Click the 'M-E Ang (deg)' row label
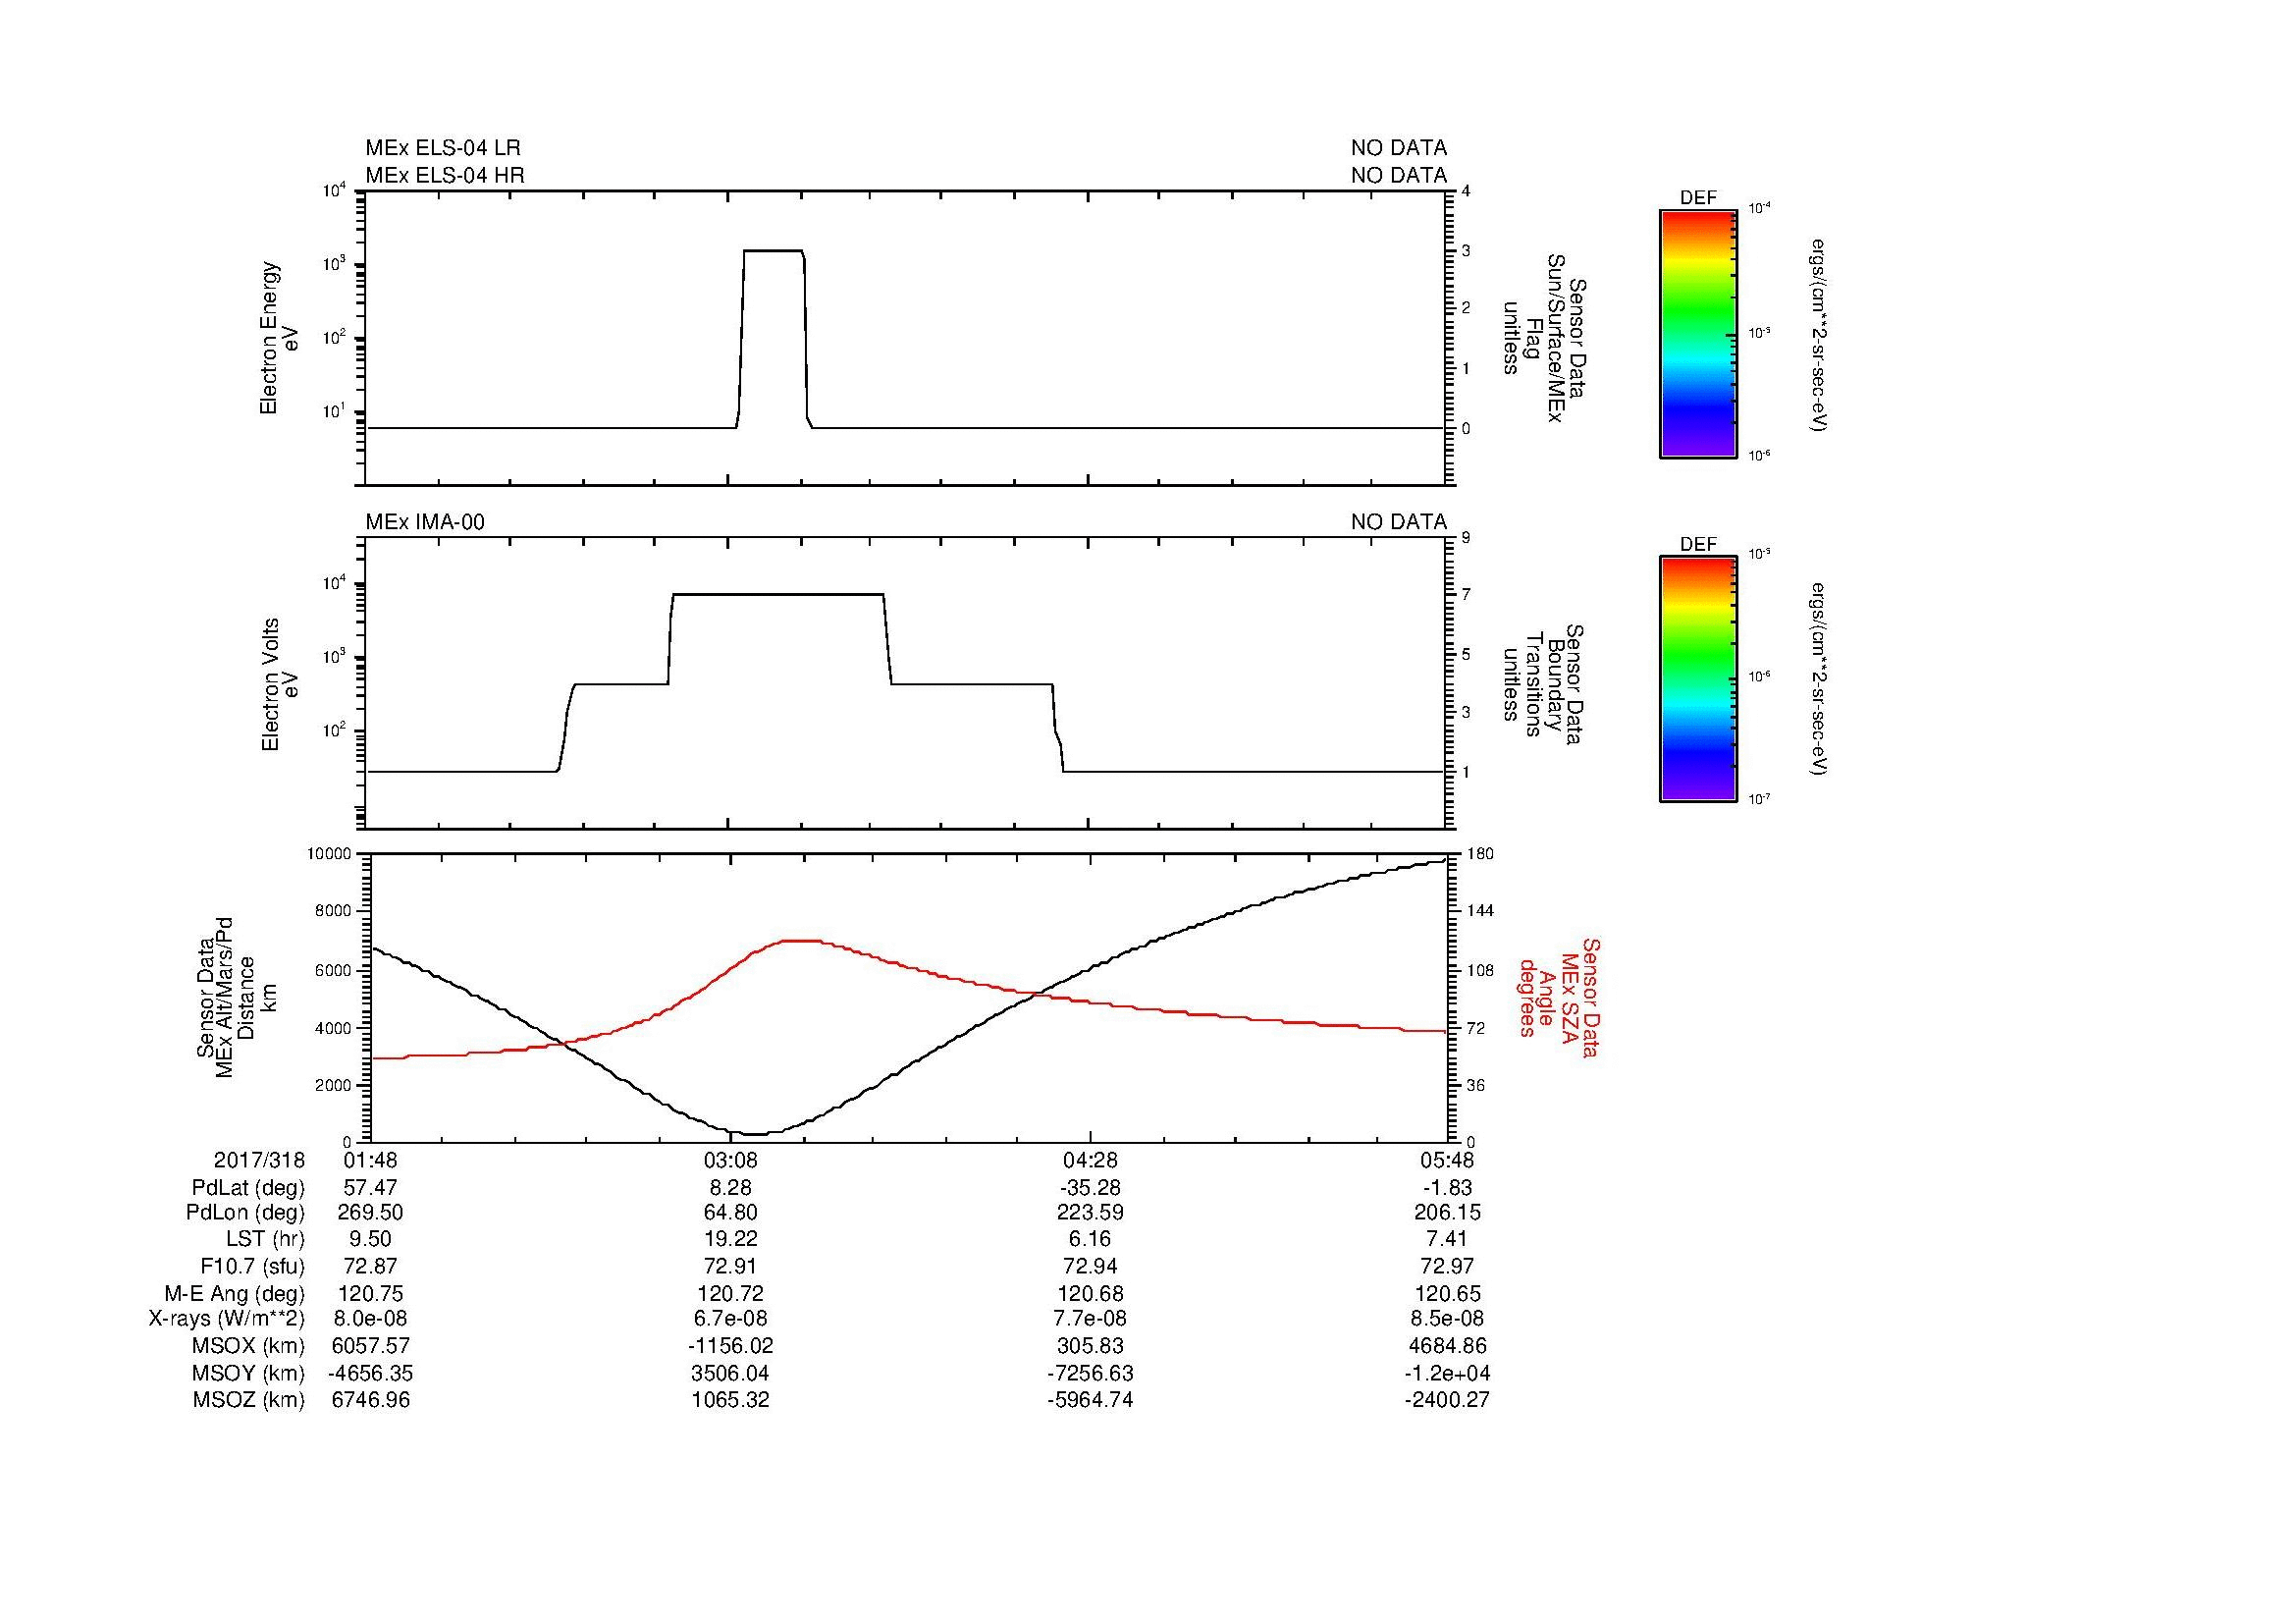This screenshot has height=1623, width=2296. 234,1294
